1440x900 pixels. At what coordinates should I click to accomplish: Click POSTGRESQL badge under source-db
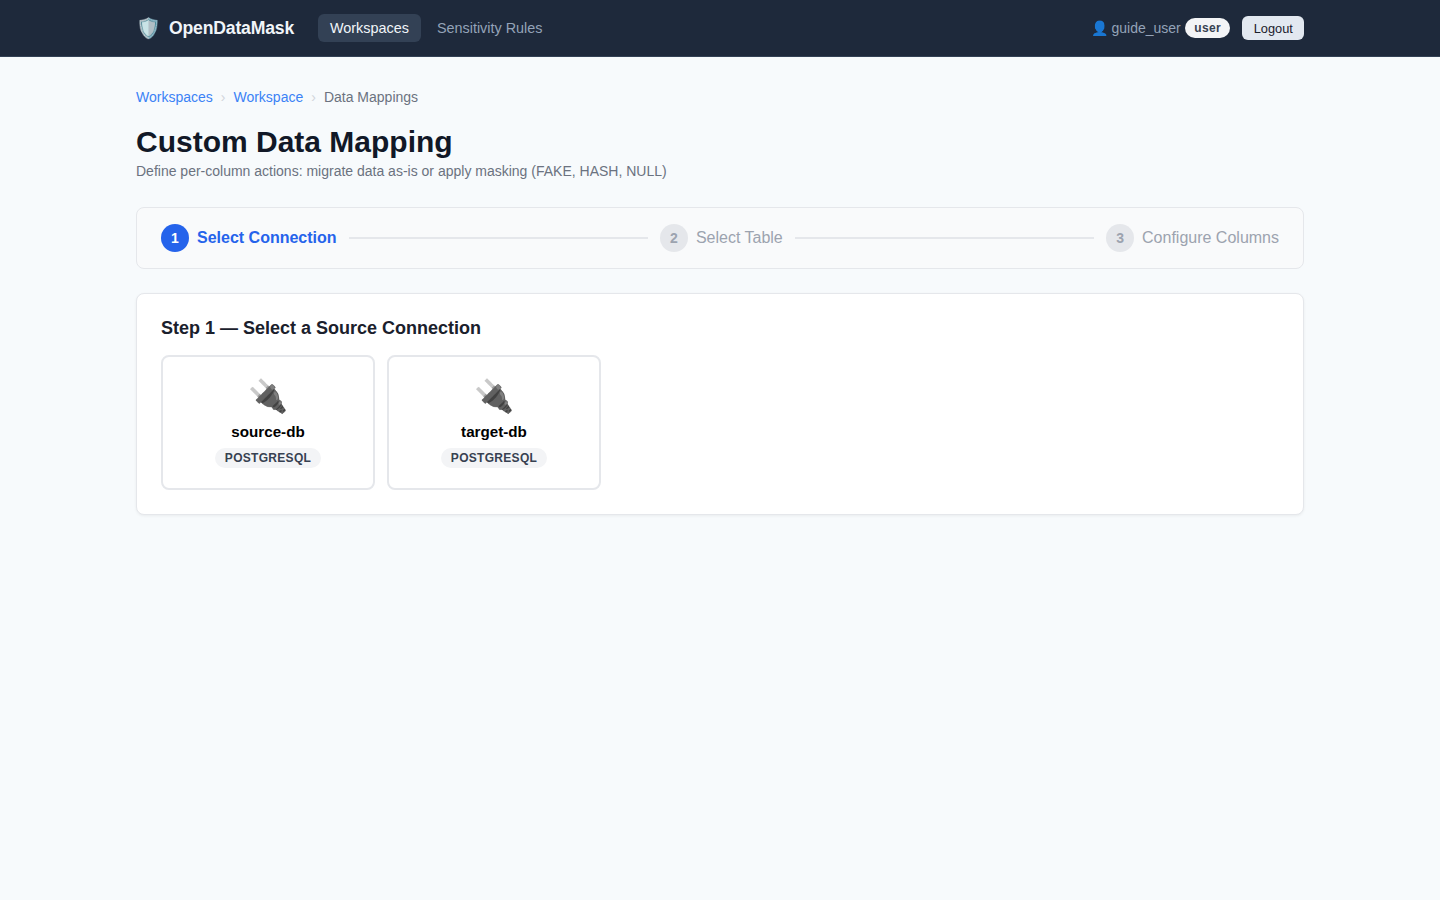point(268,458)
